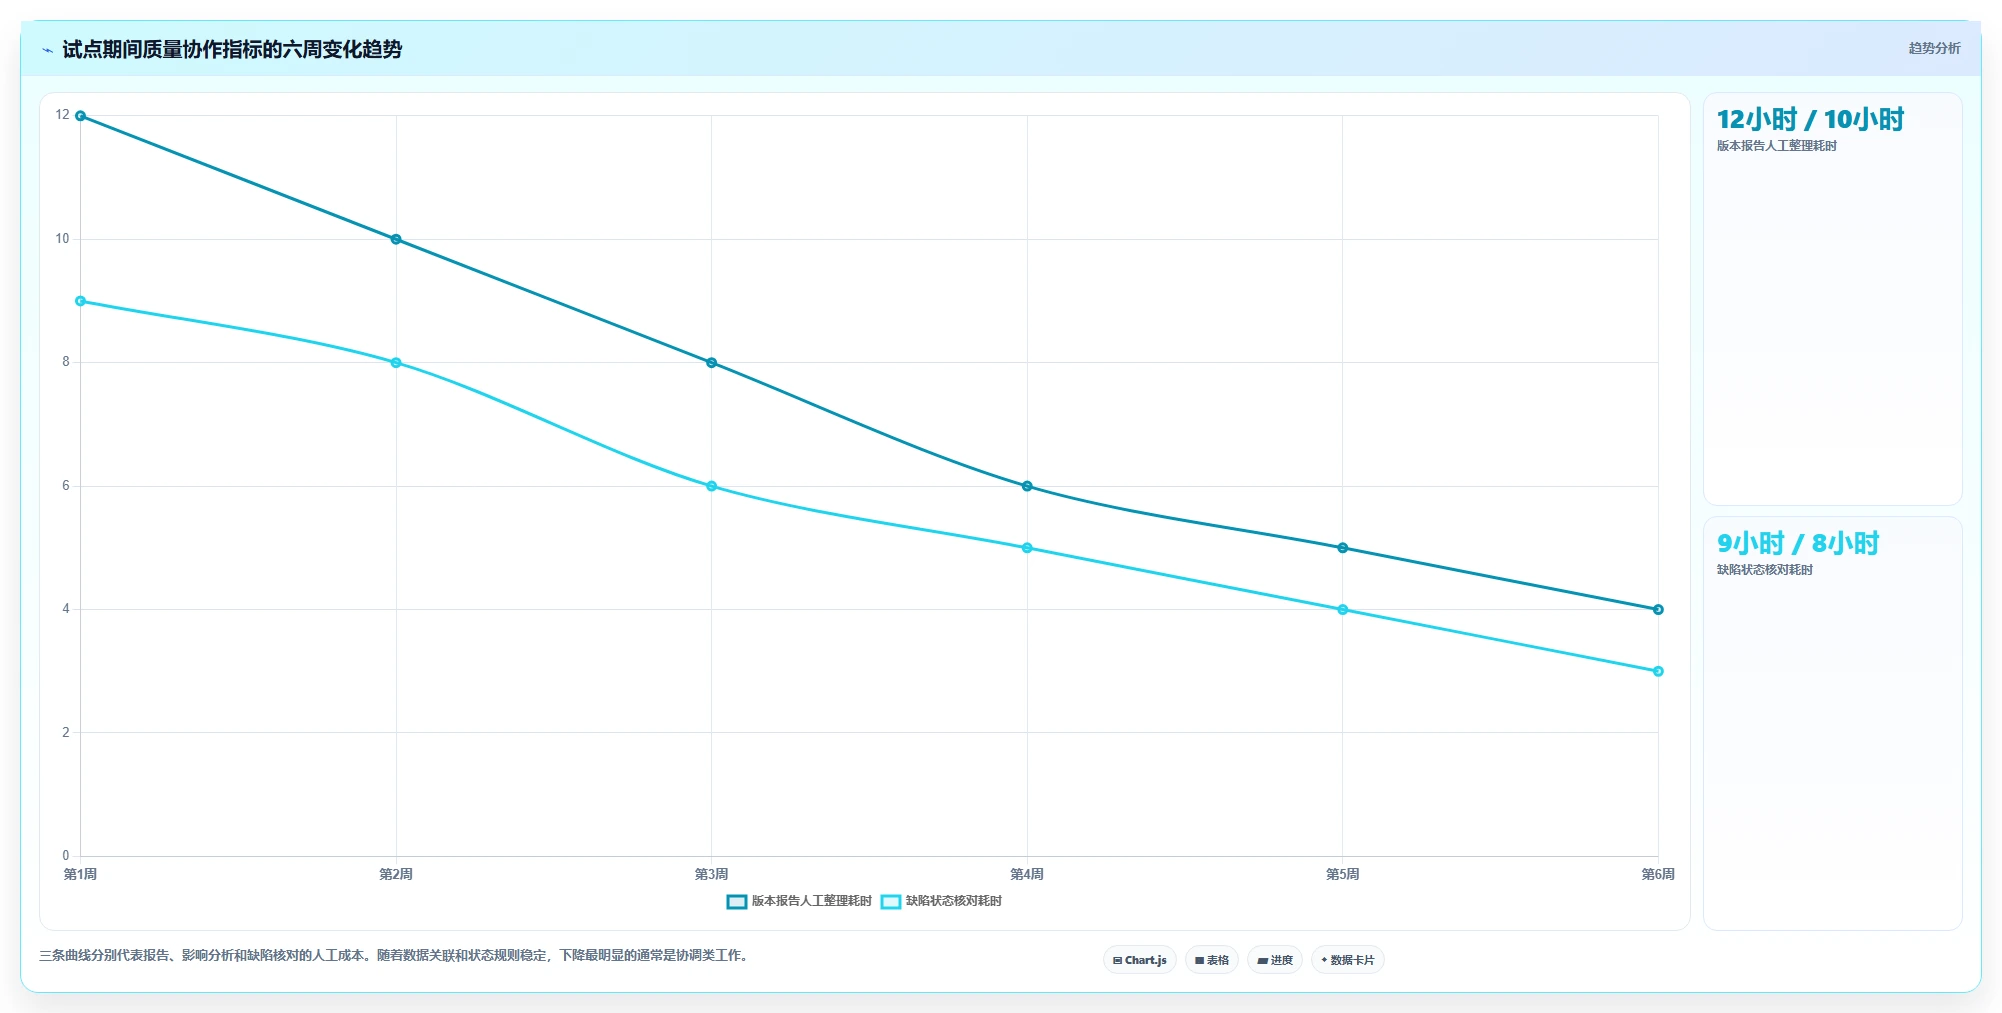The image size is (2002, 1013).
Task: Click the cyan line point at 第4周
Action: [1027, 548]
